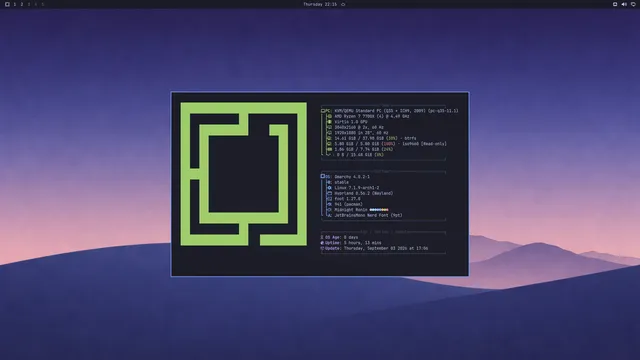The width and height of the screenshot is (640, 360).
Task: Click the kernel icon beside the Linux line
Action: coord(329,188)
